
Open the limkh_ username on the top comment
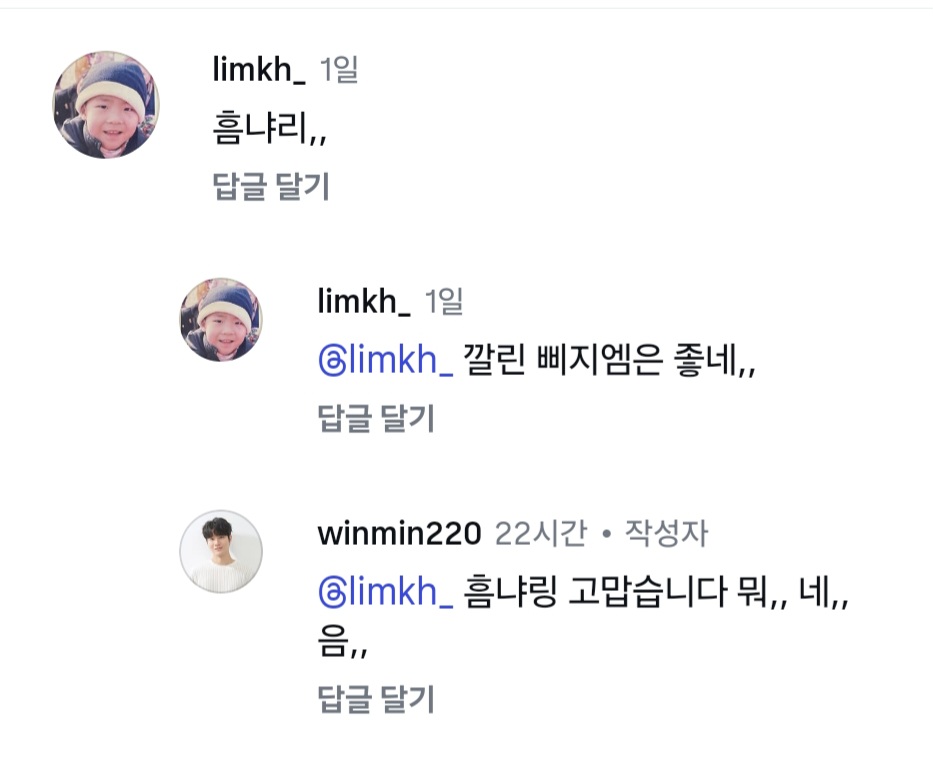(x=257, y=70)
